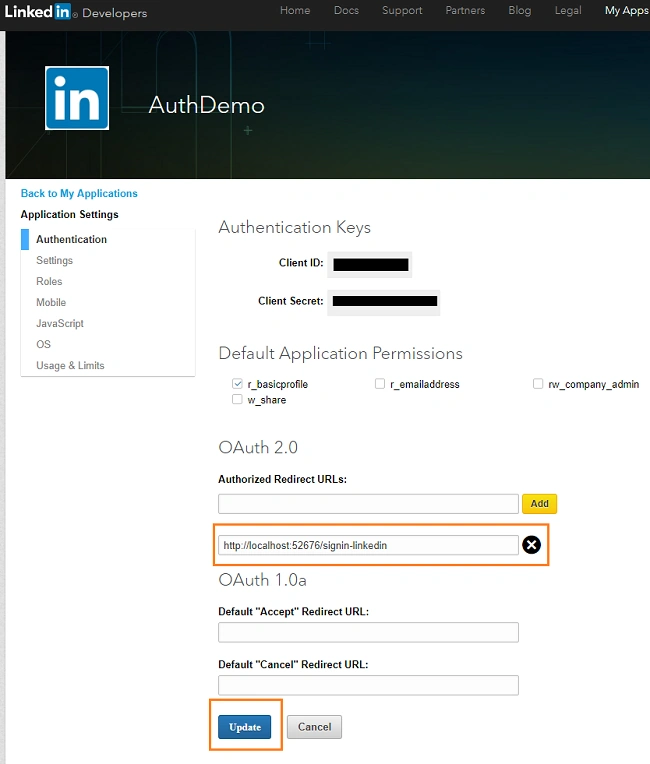Switch to the JavaScript settings section
This screenshot has width=650, height=764.
click(x=60, y=323)
